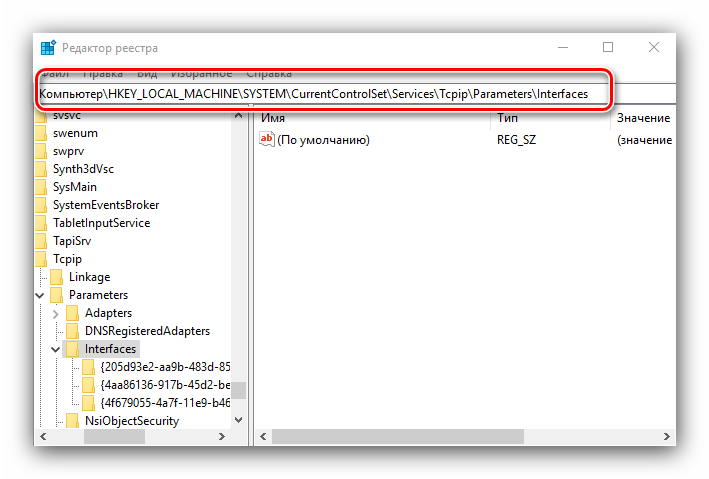Close the Registry Editor window
The image size is (709, 479).
click(654, 47)
